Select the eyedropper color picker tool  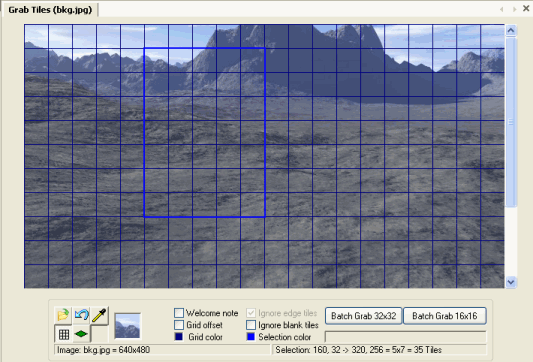[x=100, y=315]
